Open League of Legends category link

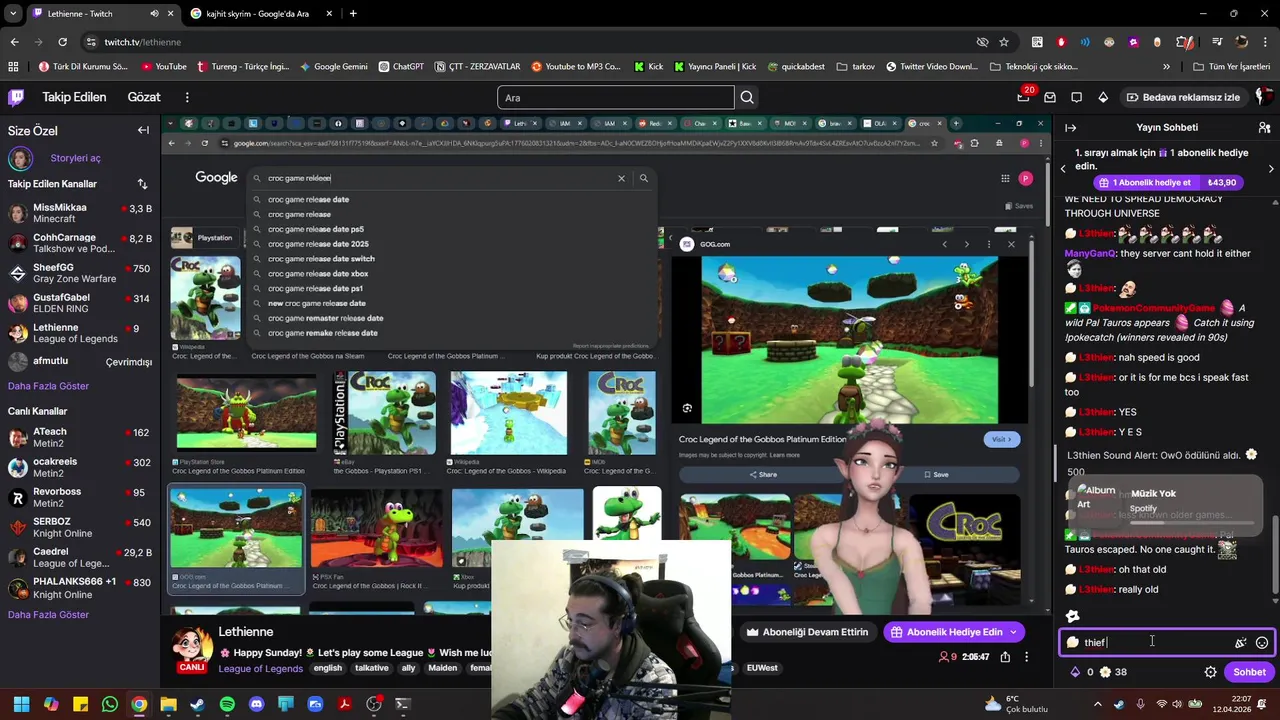point(260,669)
